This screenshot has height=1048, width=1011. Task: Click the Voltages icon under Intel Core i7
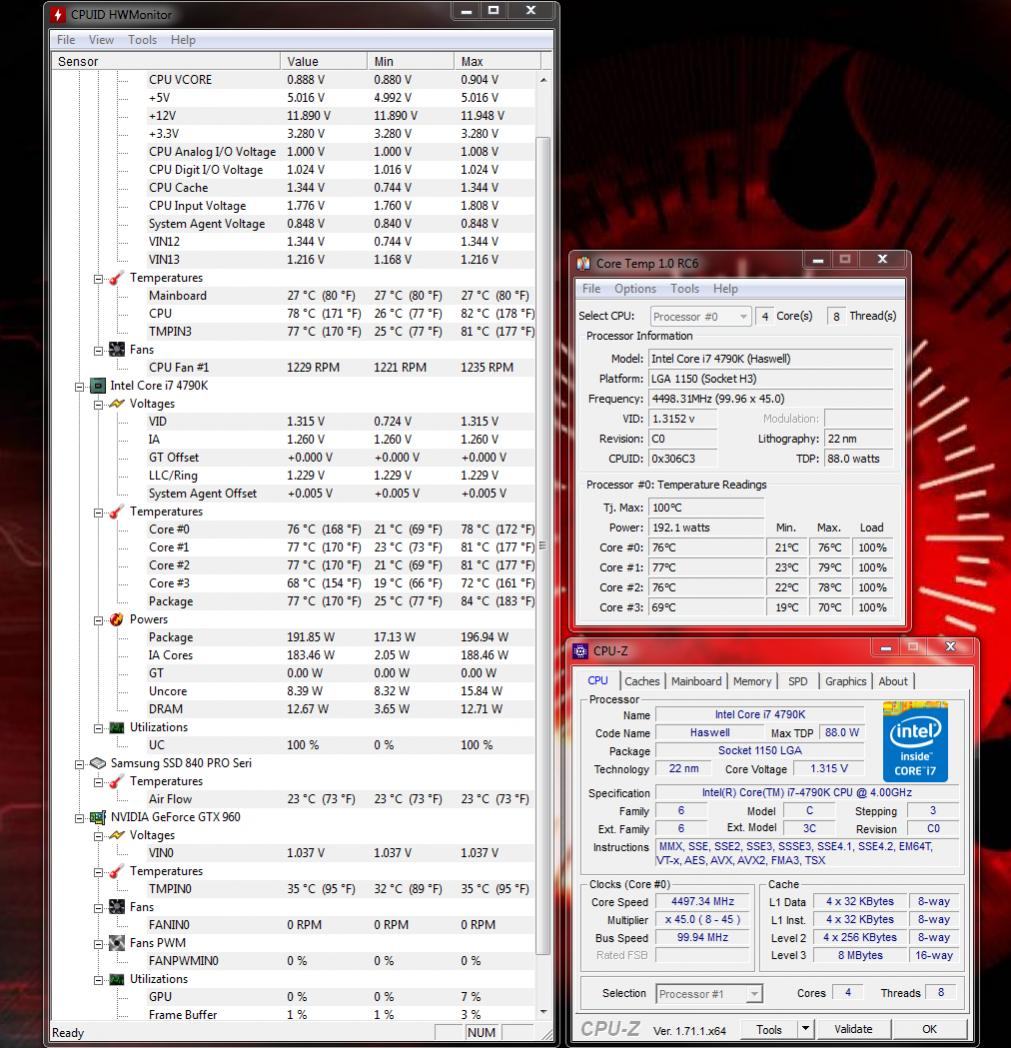point(116,404)
